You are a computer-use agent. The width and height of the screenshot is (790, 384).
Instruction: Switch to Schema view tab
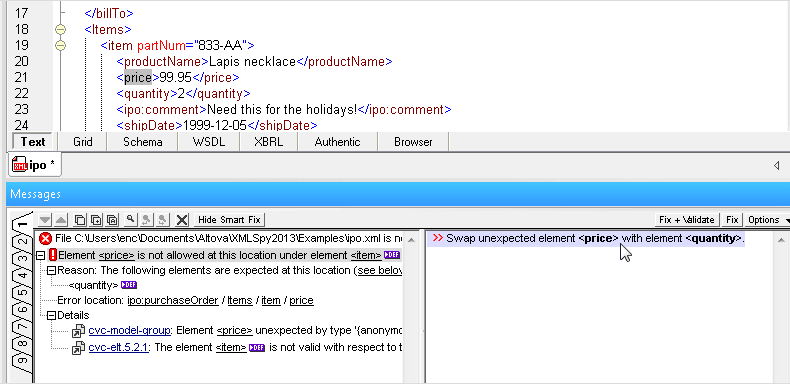tap(143, 142)
